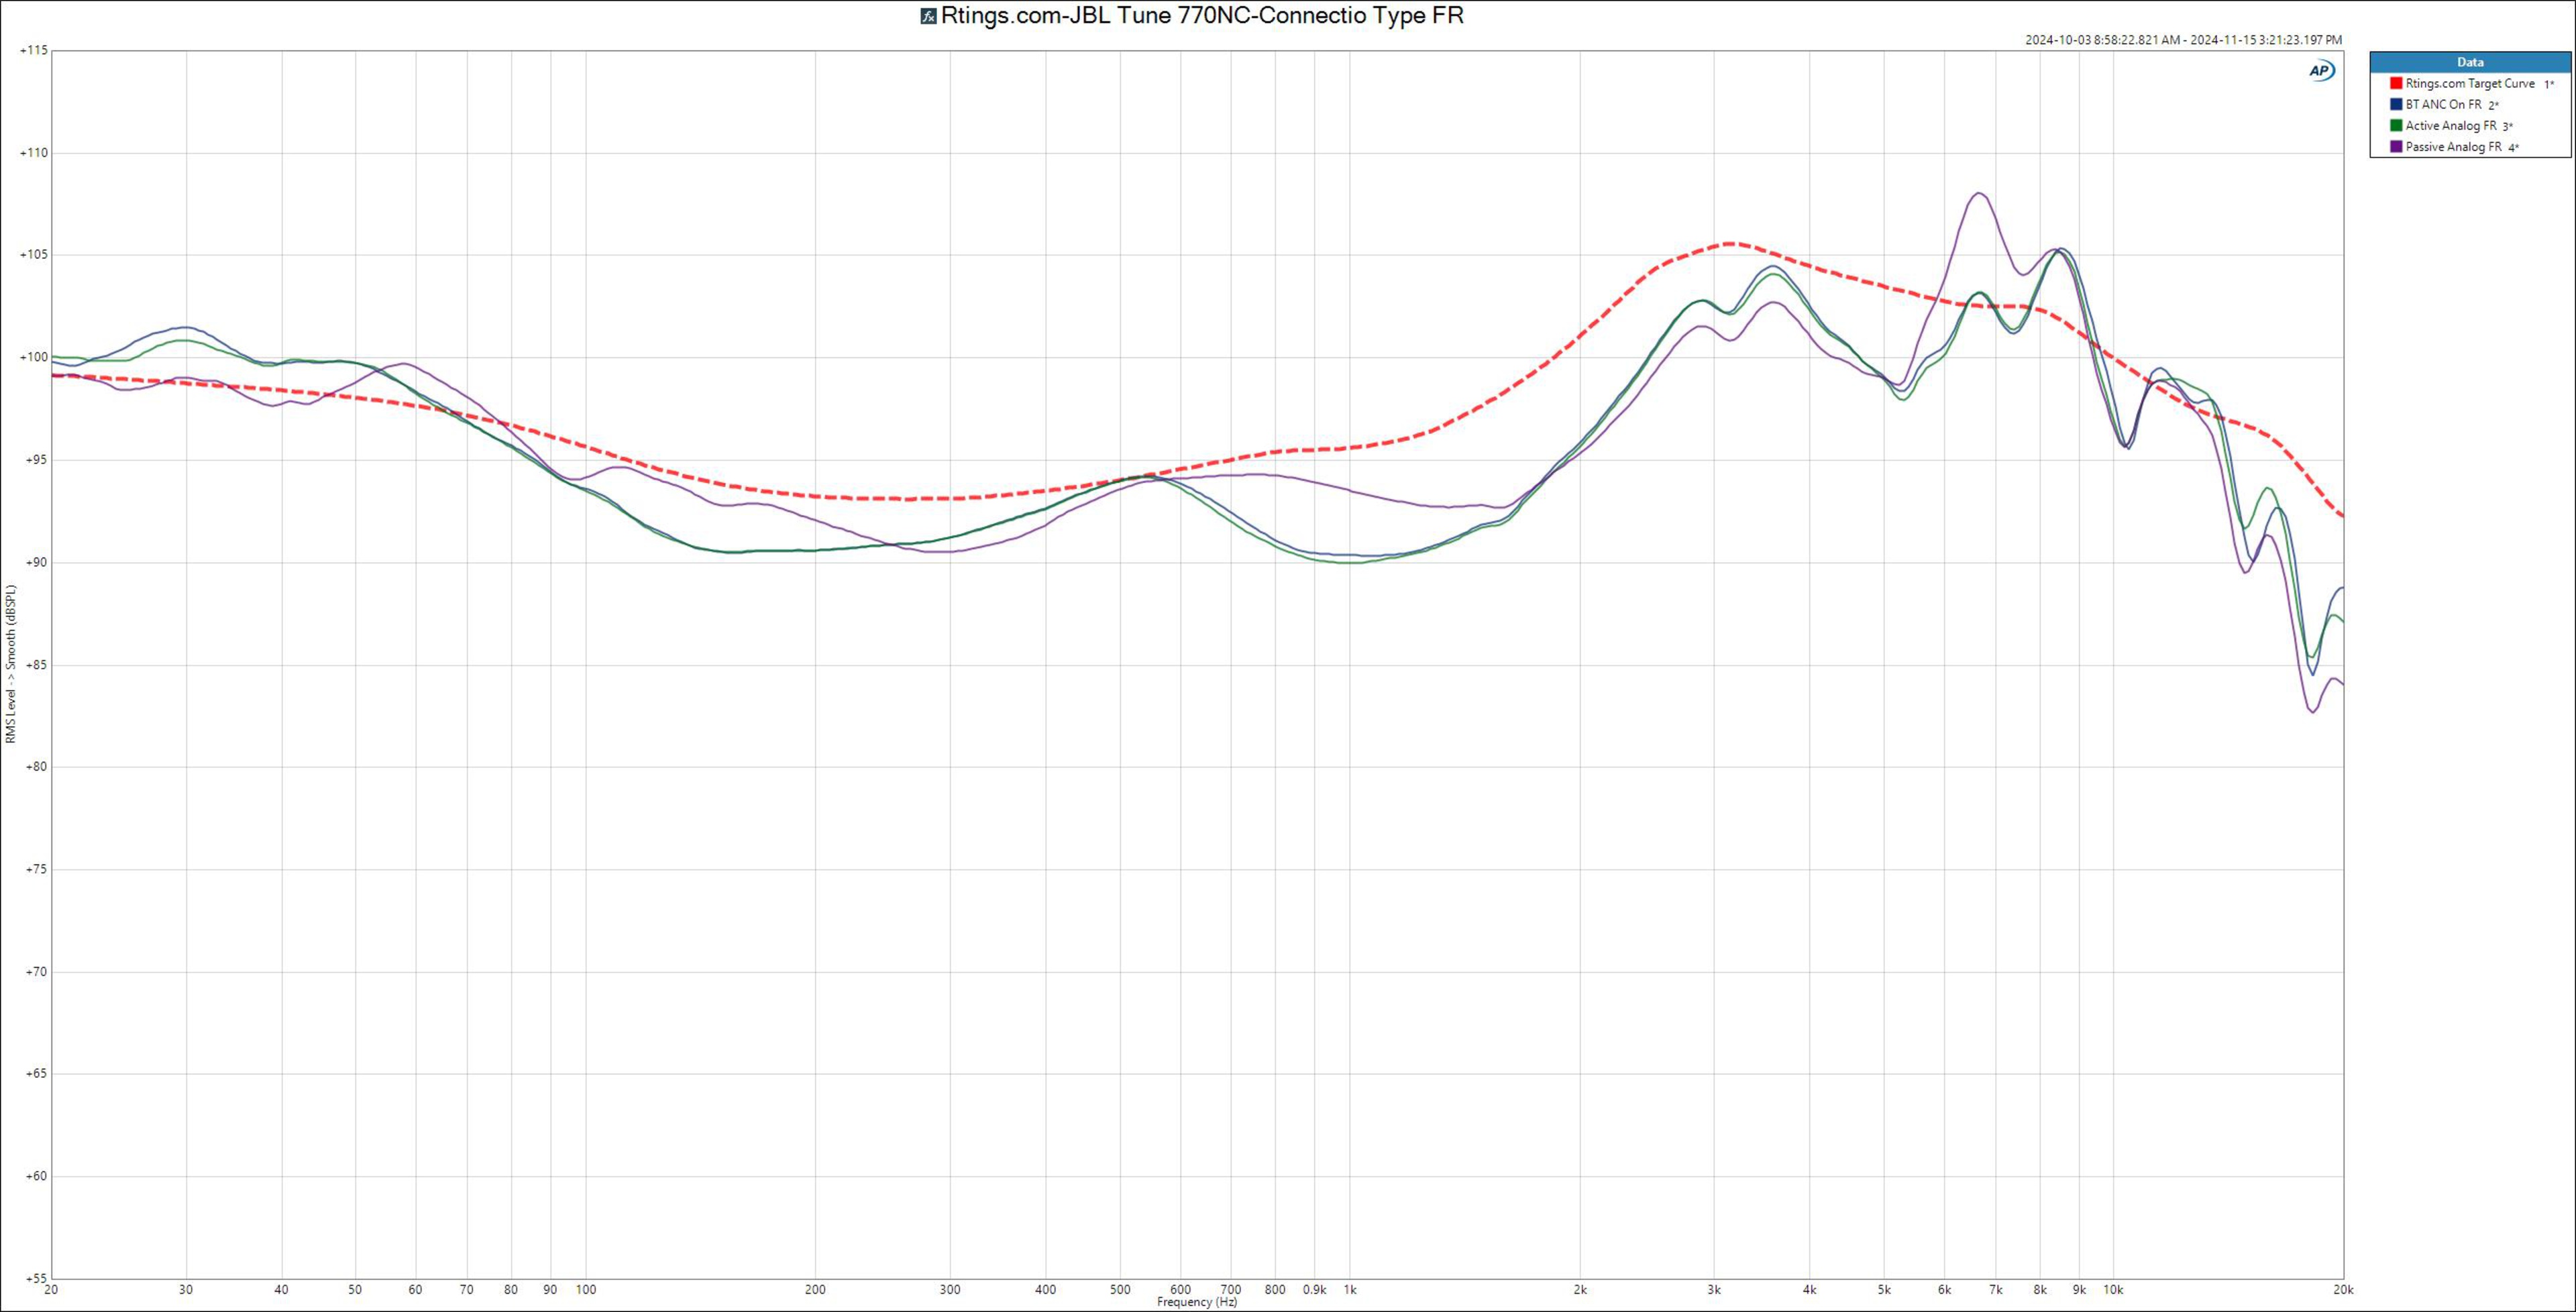
Task: Click the +115 tick on vertical axis
Action: (x=33, y=50)
